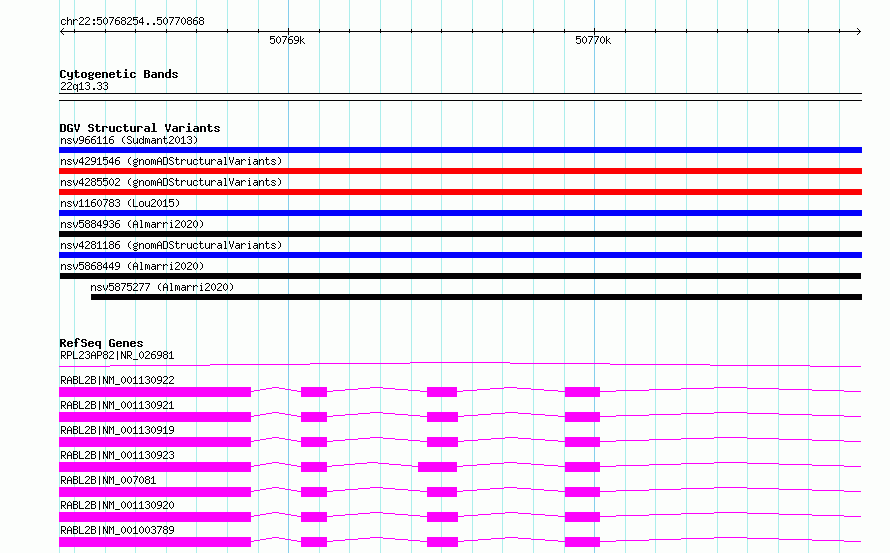
Task: Open the RABL2B|NM_001130923 transcript label
Action: click(x=117, y=455)
